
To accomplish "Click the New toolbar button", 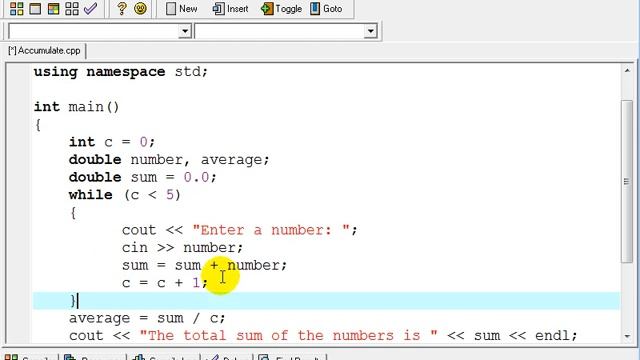I will point(182,9).
